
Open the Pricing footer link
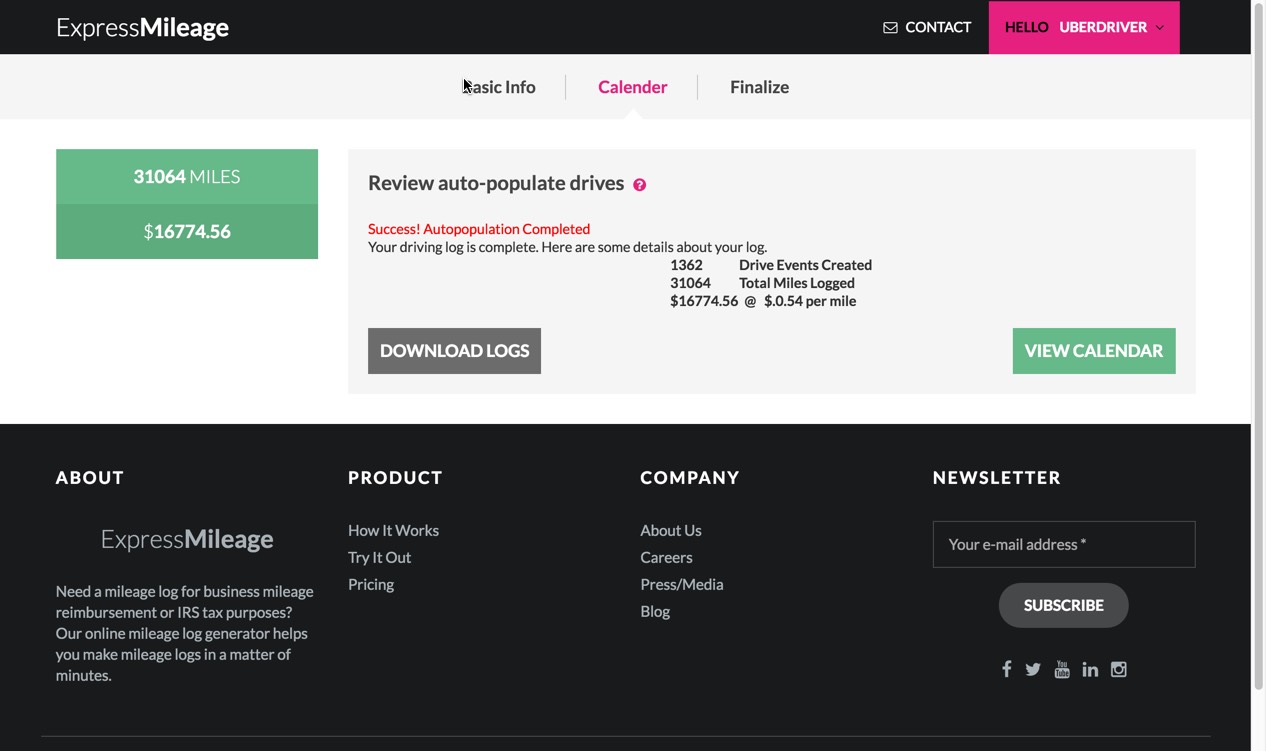[370, 584]
